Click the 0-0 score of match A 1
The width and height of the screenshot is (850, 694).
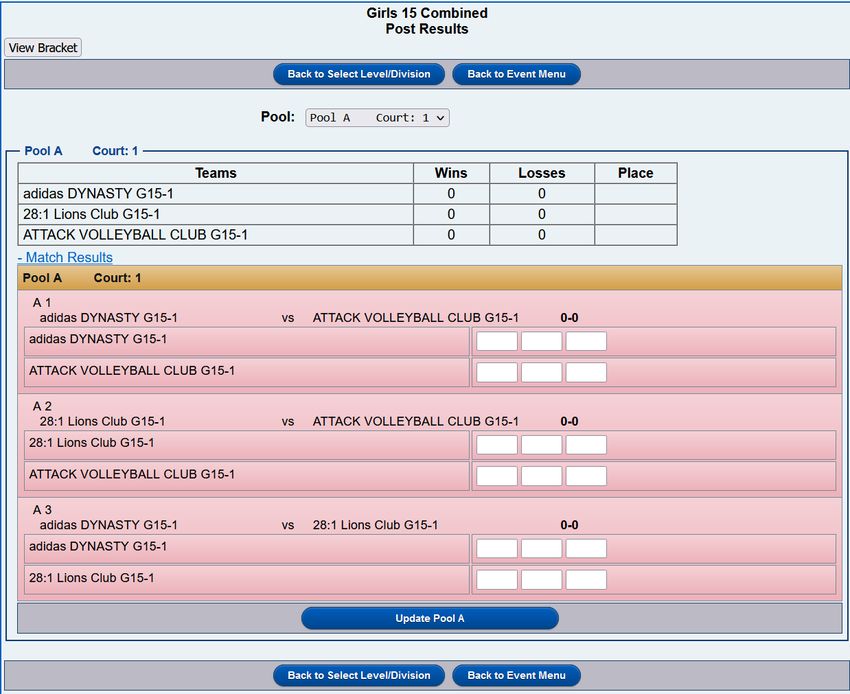point(569,318)
